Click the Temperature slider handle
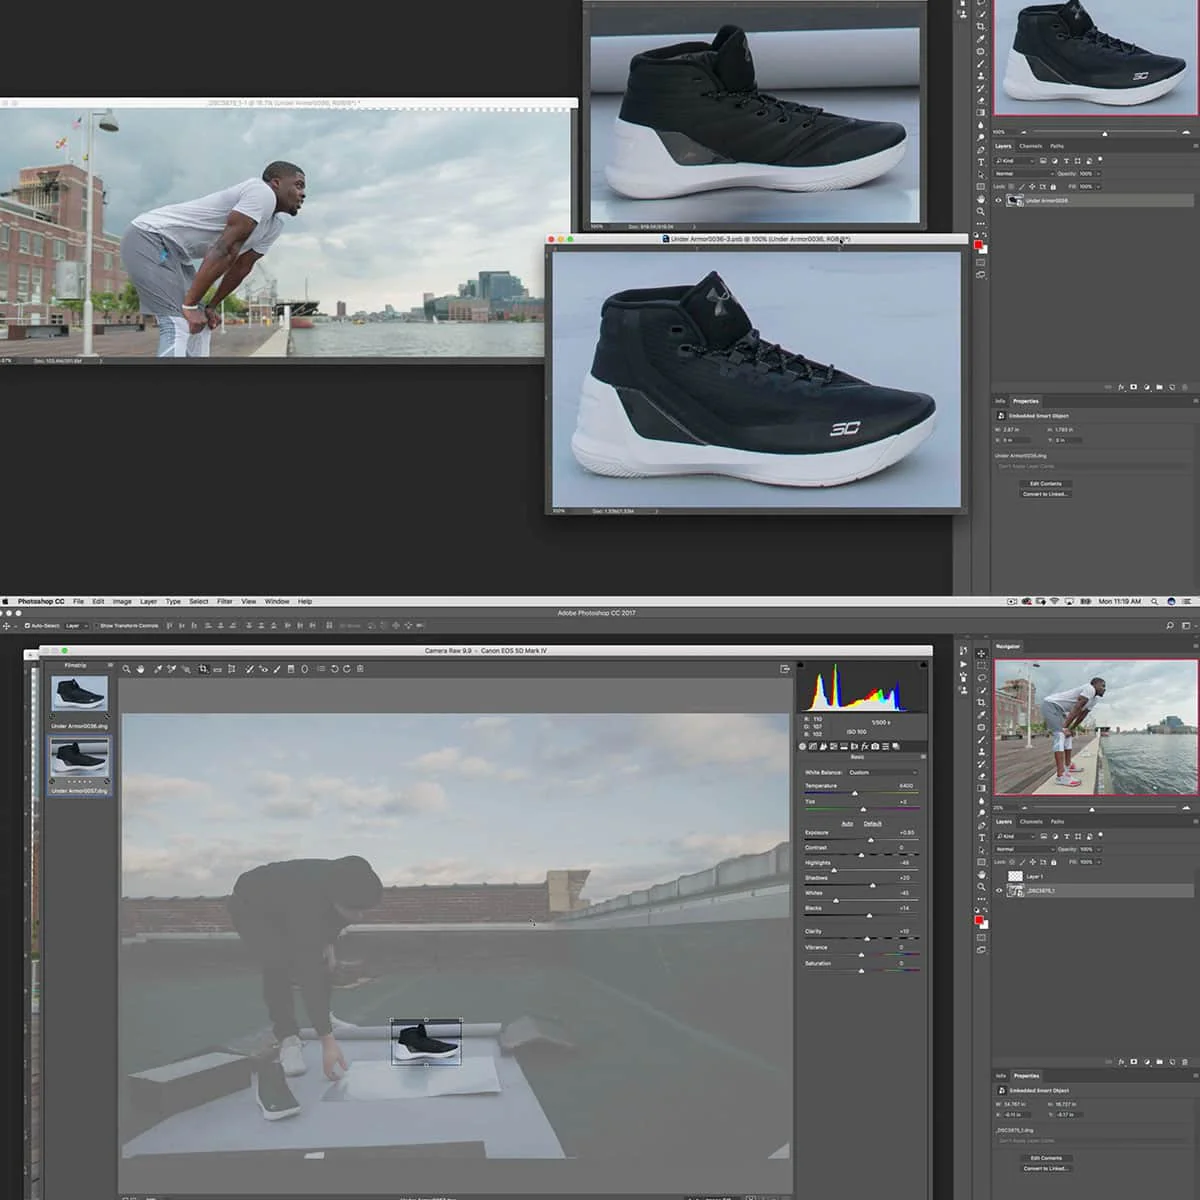The image size is (1200, 1200). click(855, 793)
